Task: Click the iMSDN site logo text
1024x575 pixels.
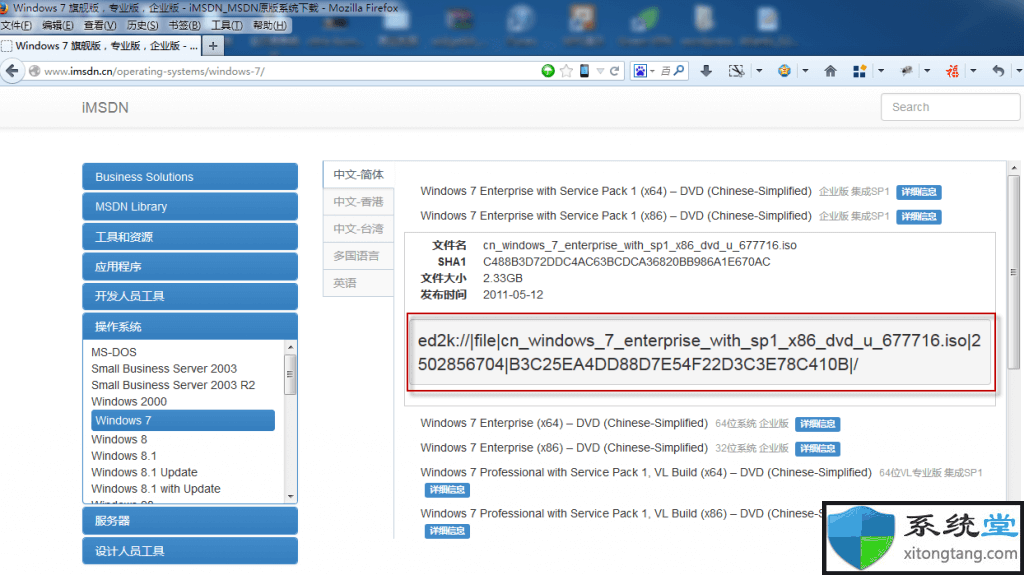Action: (105, 108)
